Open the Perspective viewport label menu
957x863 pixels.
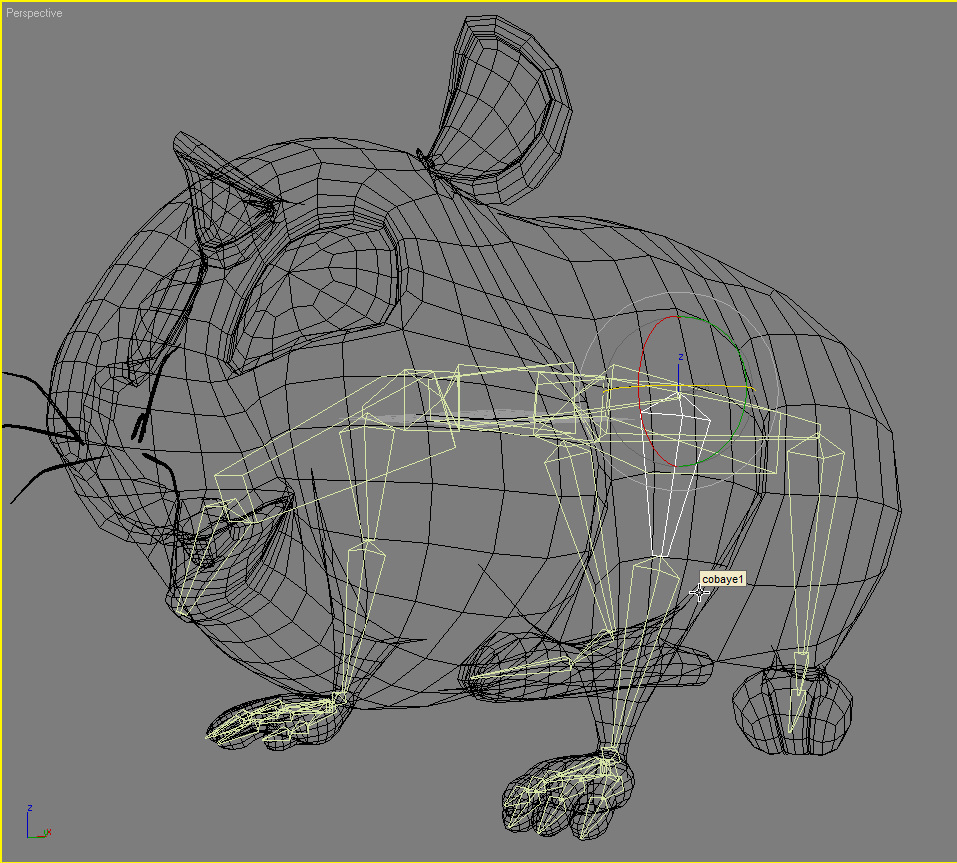tap(34, 13)
